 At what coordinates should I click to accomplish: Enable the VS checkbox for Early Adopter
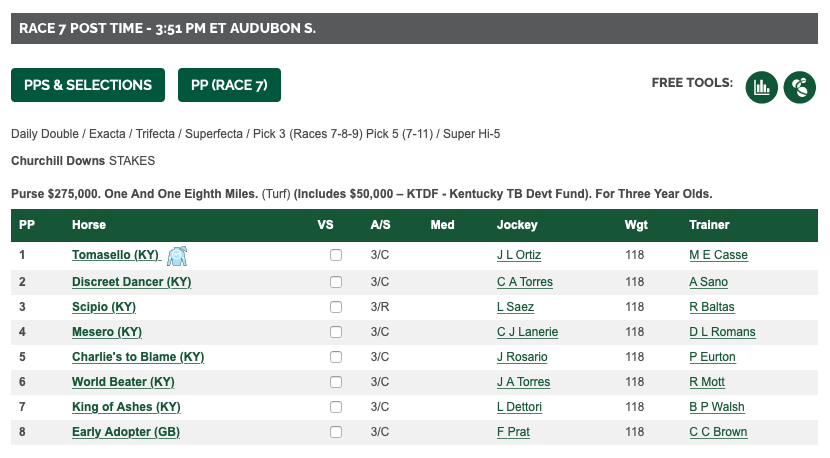tap(336, 432)
